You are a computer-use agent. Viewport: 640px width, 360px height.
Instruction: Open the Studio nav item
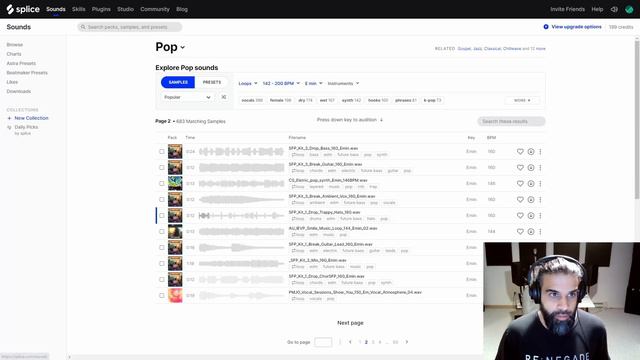[x=125, y=9]
